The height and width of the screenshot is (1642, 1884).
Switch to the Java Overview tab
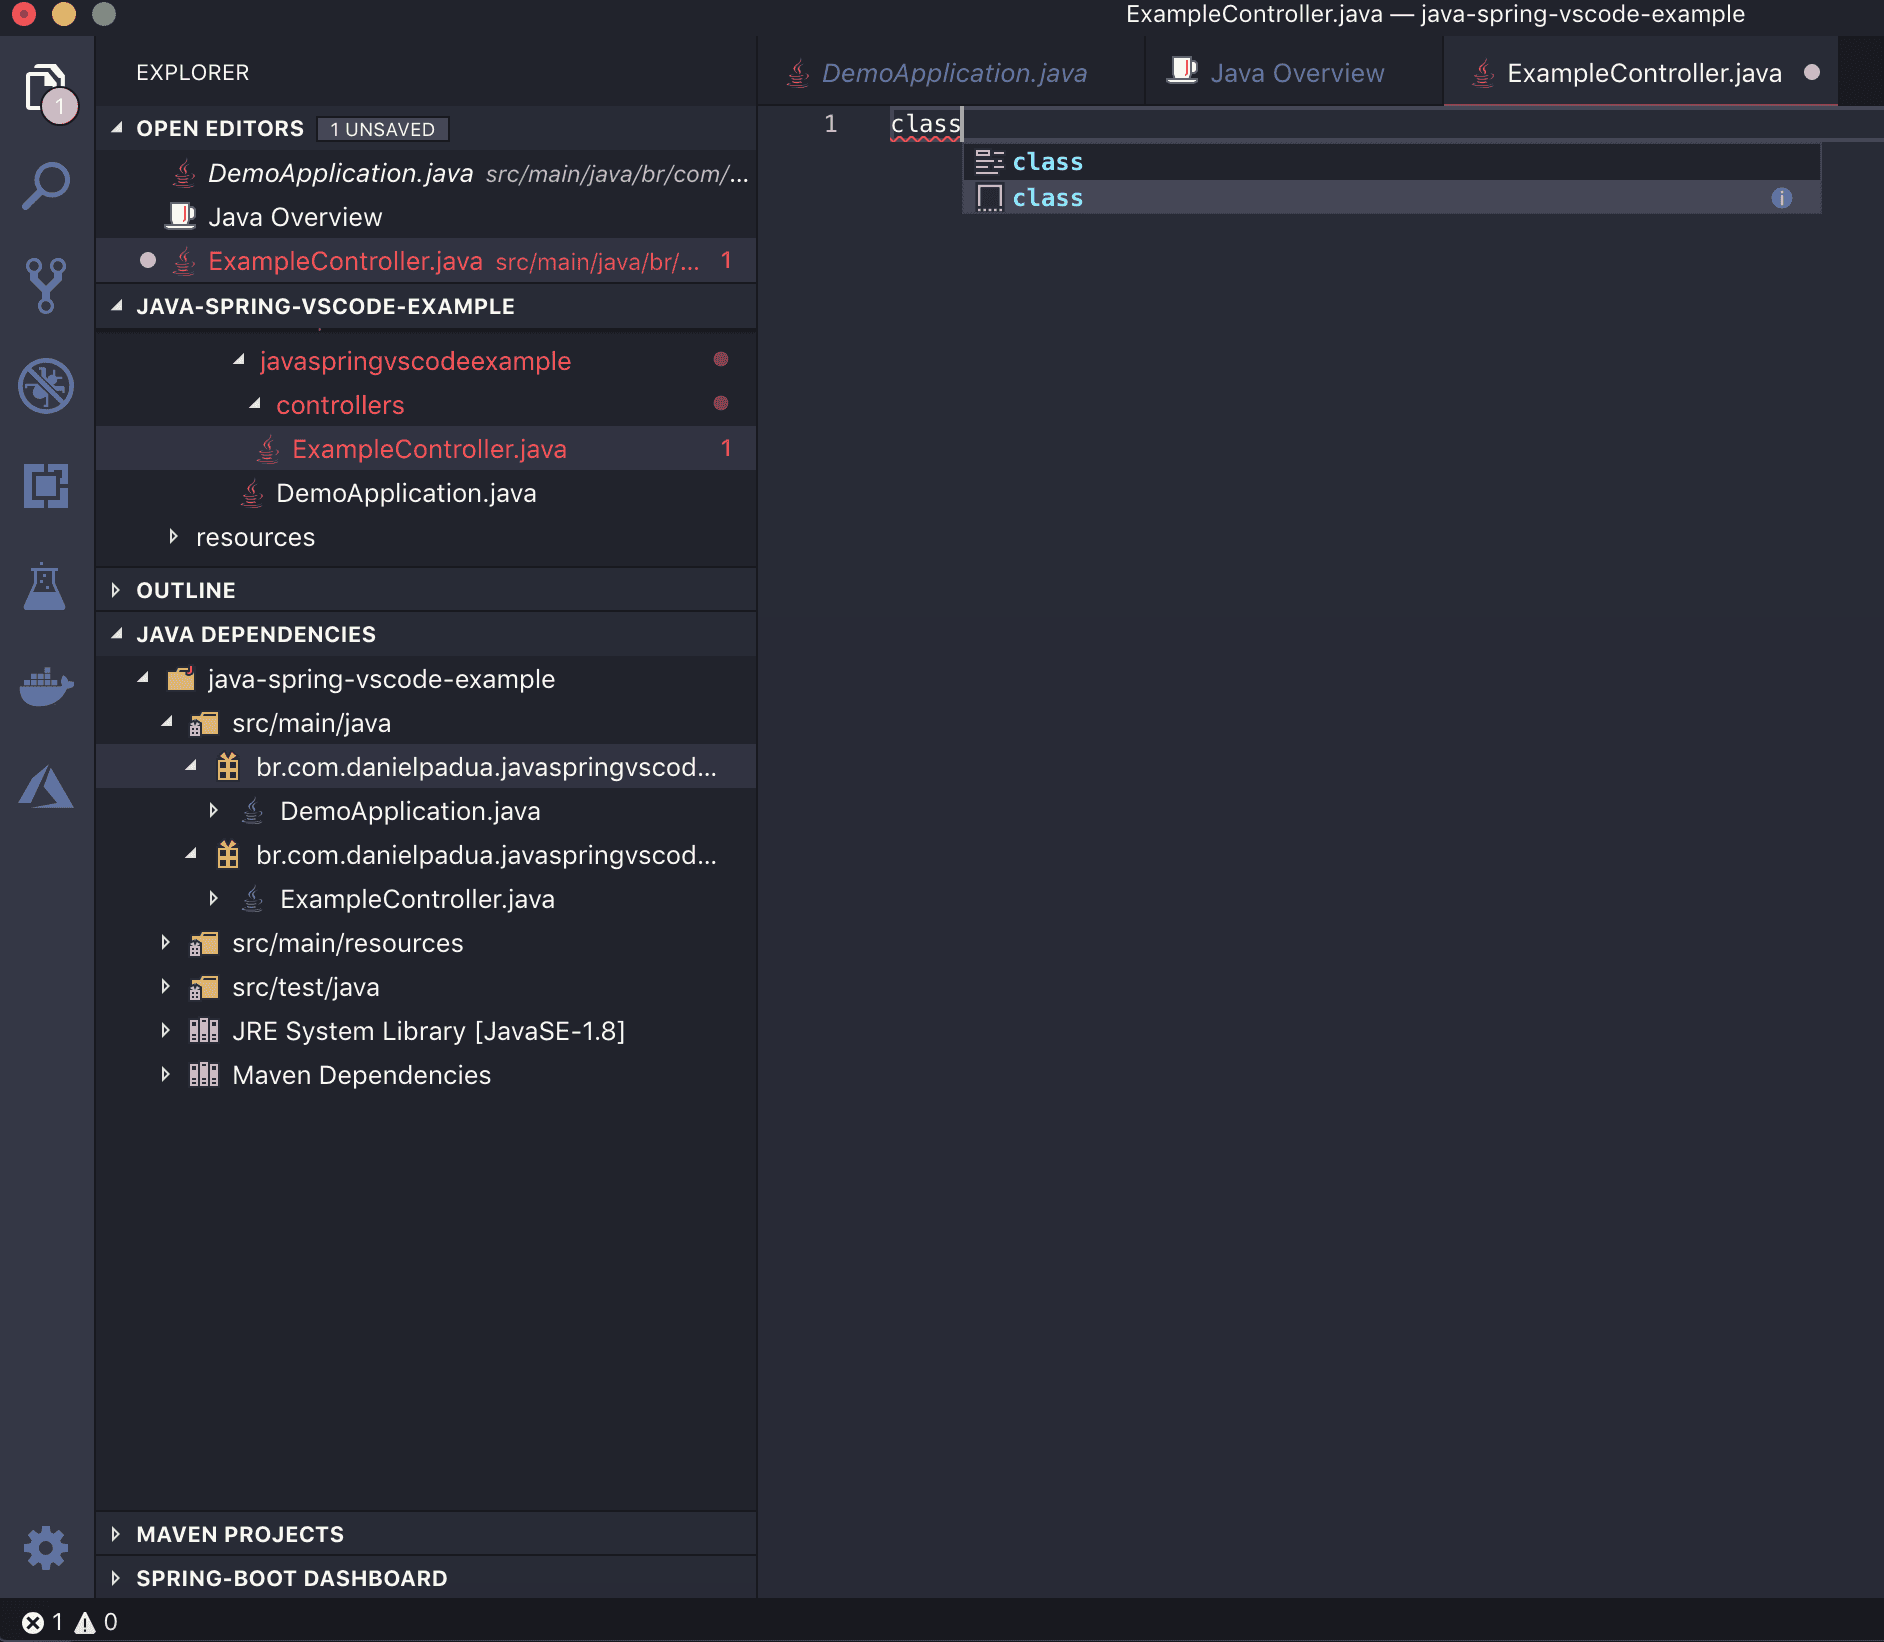[x=1296, y=72]
